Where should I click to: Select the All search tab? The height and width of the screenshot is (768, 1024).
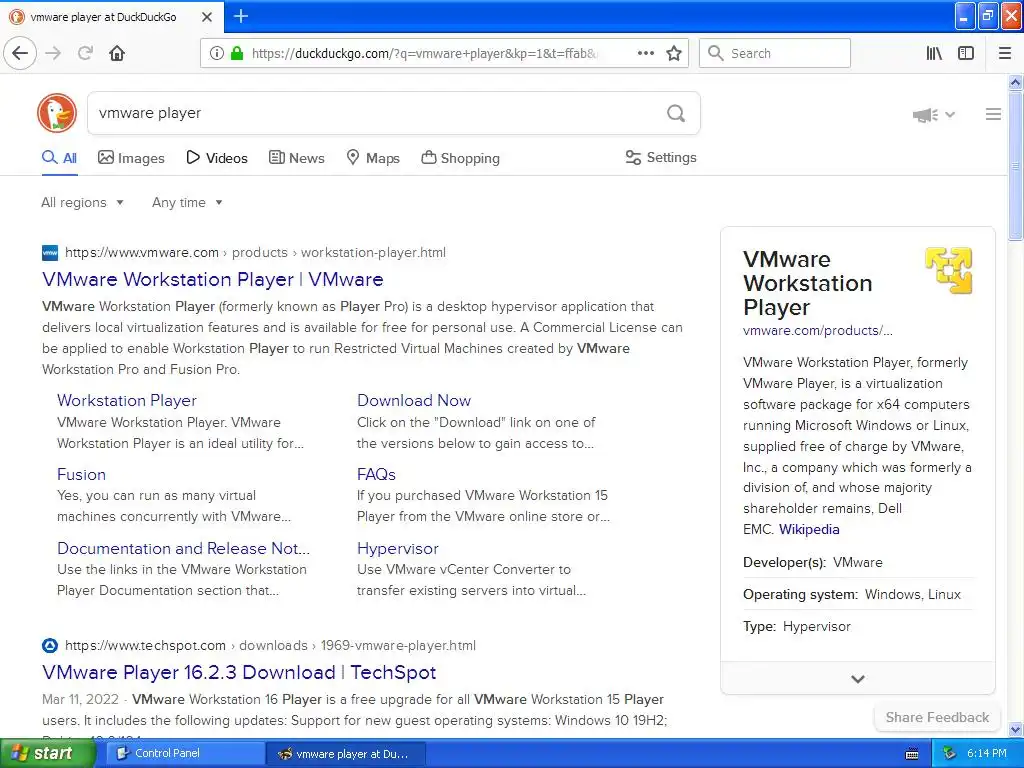pyautogui.click(x=59, y=158)
